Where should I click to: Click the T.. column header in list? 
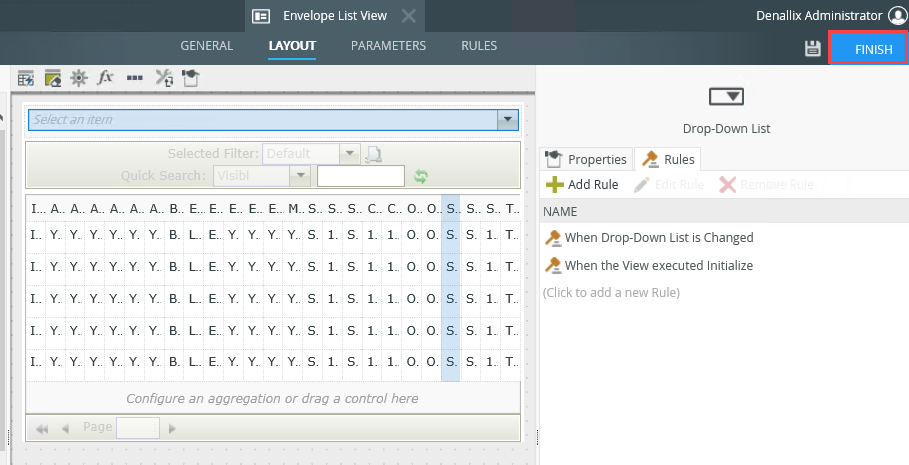click(511, 209)
